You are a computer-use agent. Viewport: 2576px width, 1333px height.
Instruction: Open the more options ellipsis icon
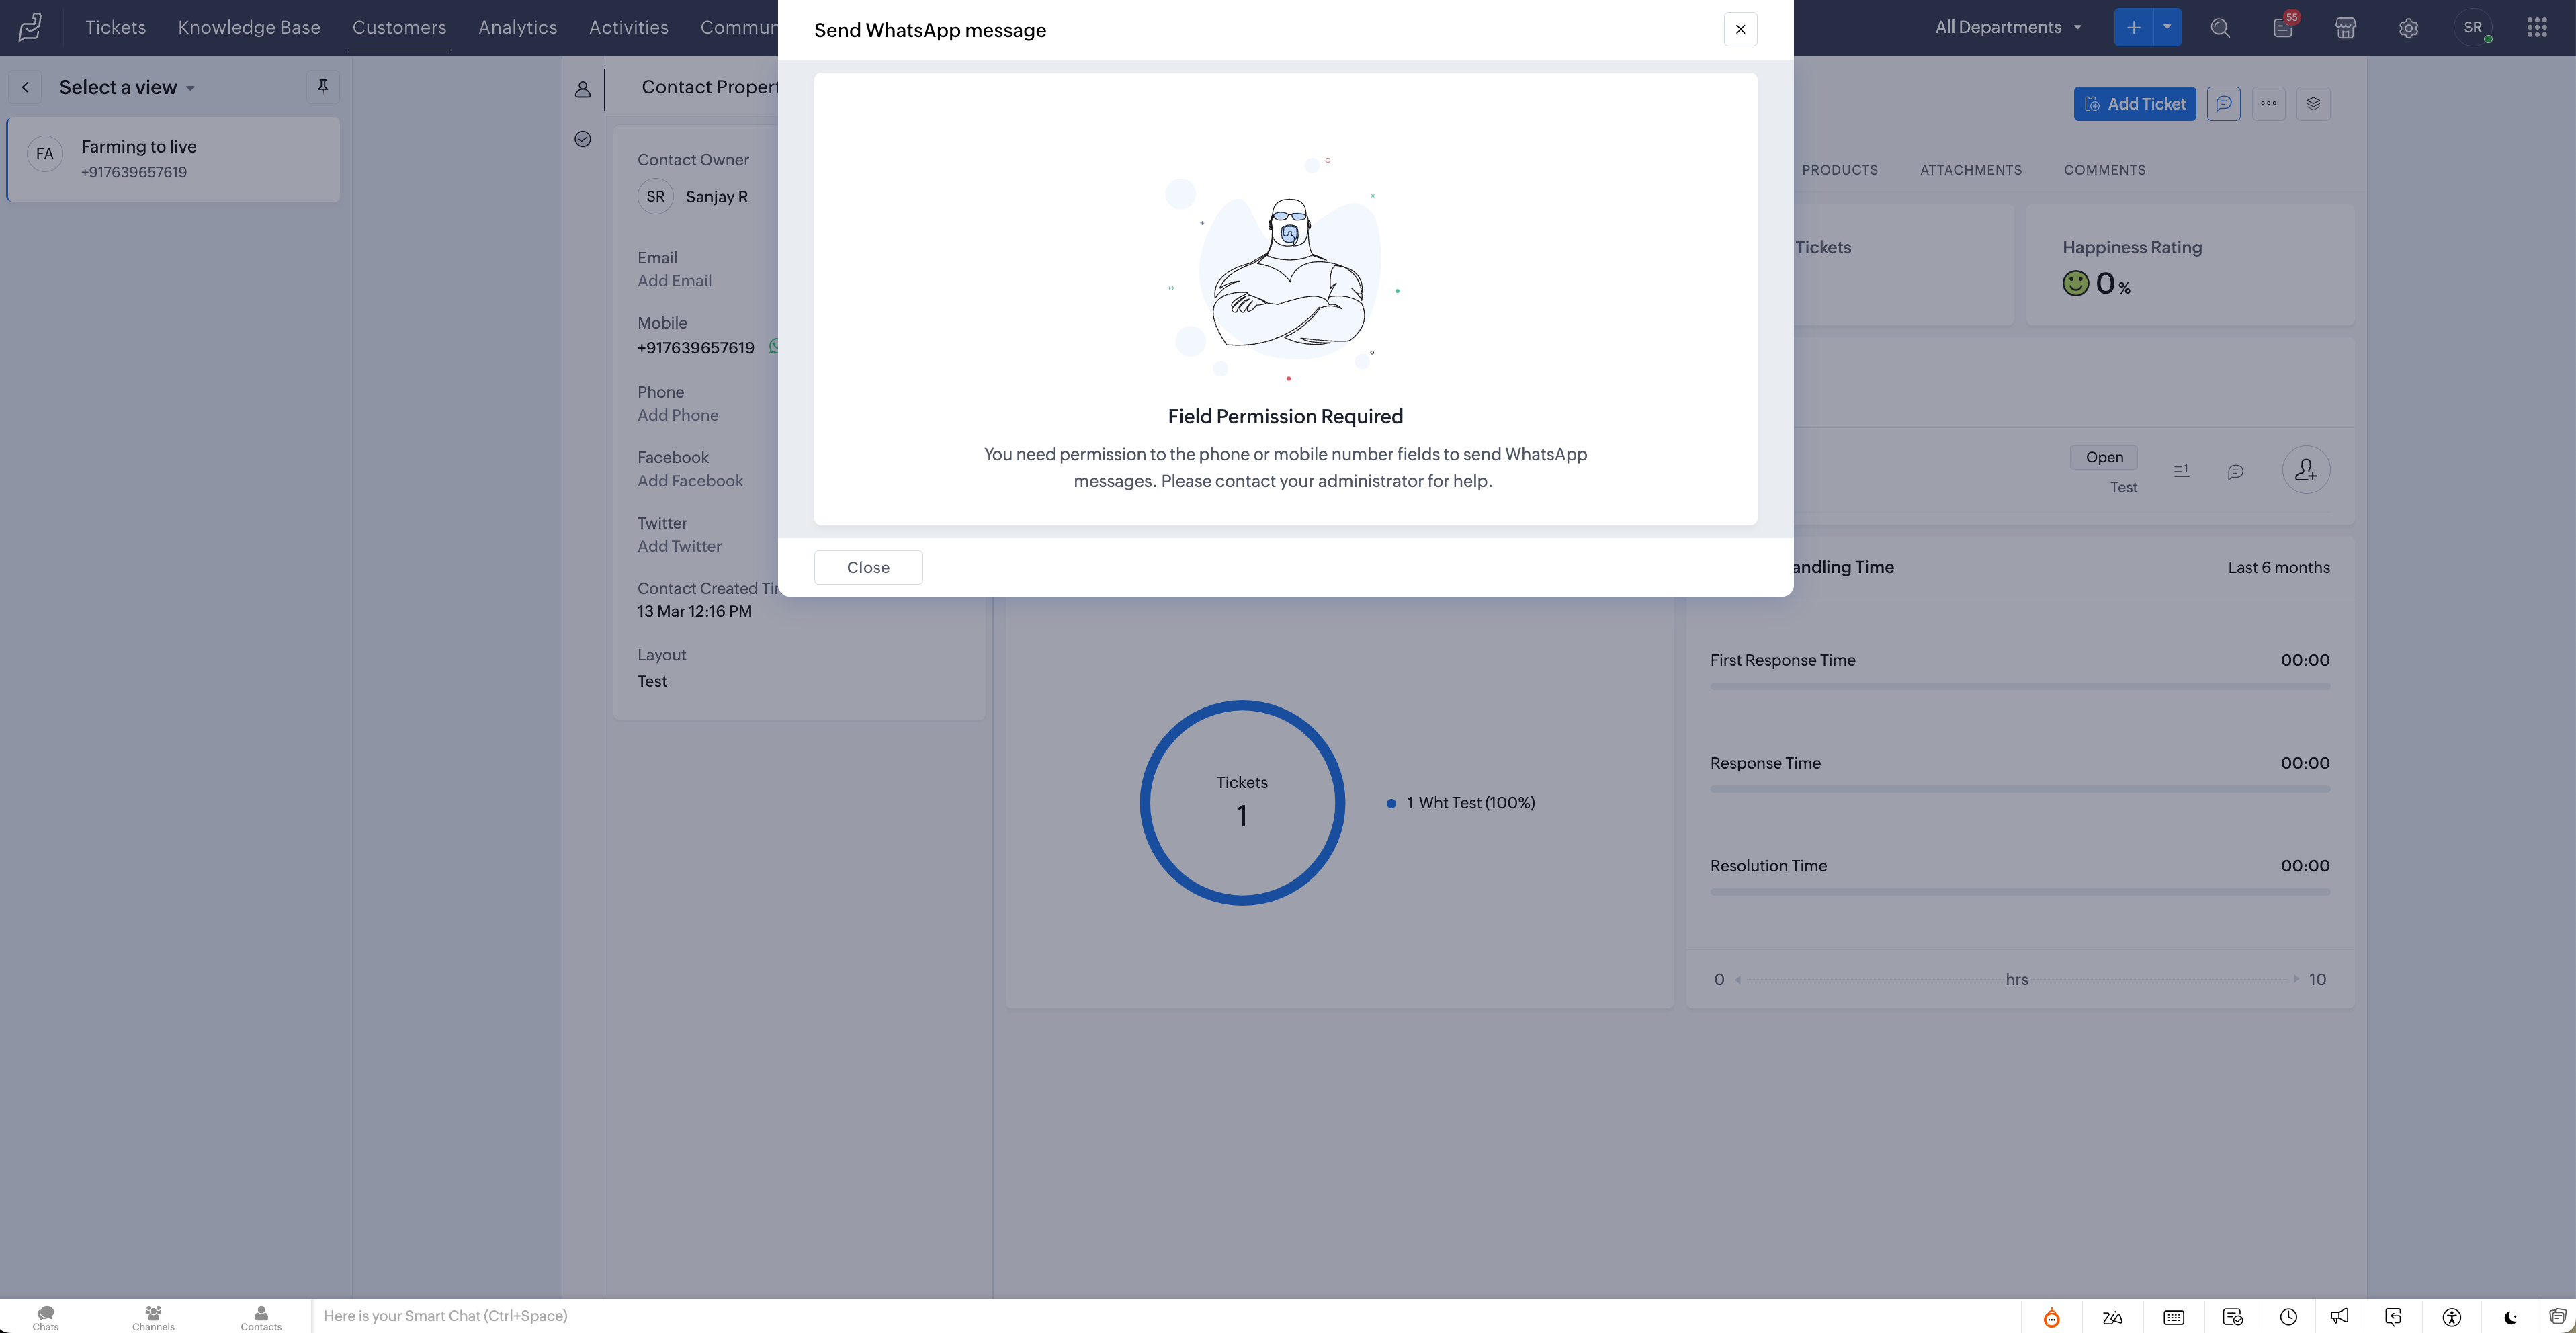click(x=2268, y=103)
